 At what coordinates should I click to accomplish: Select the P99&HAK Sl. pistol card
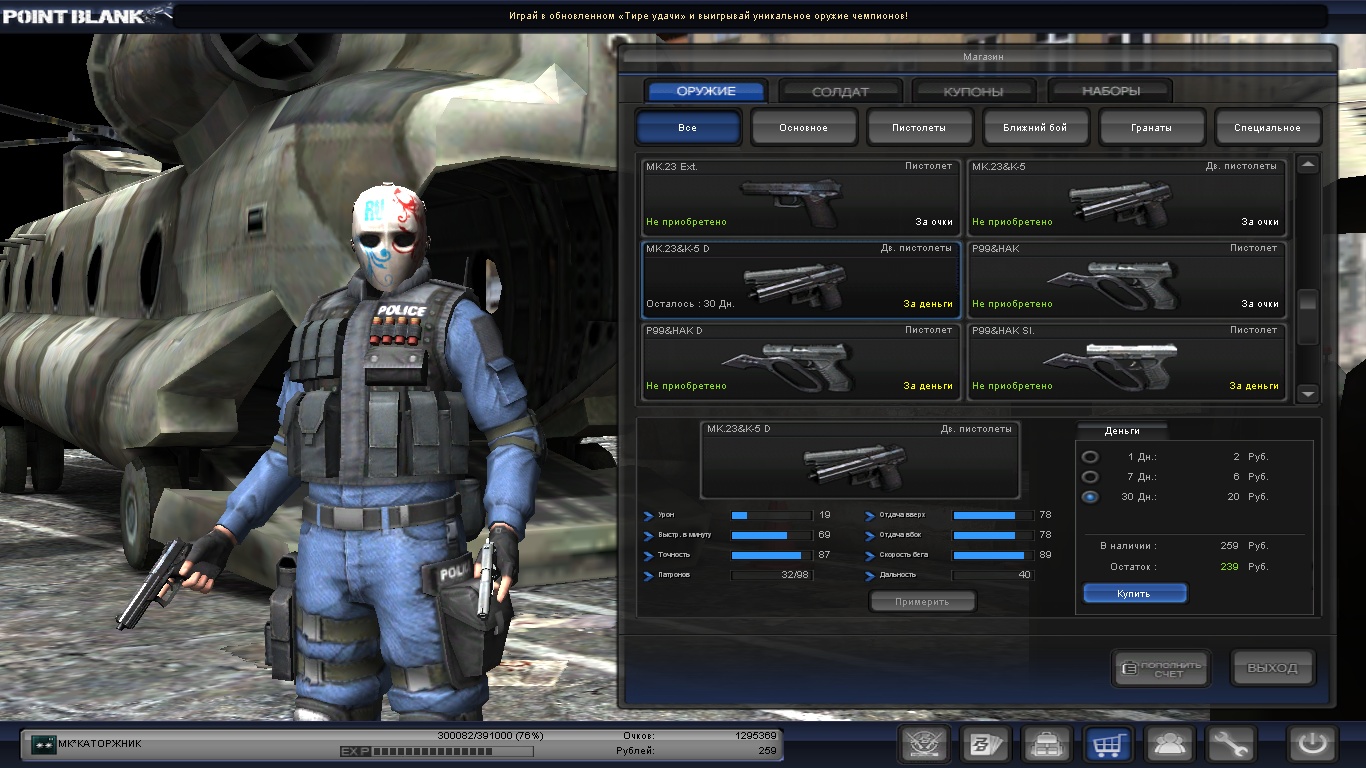pyautogui.click(x=1126, y=362)
